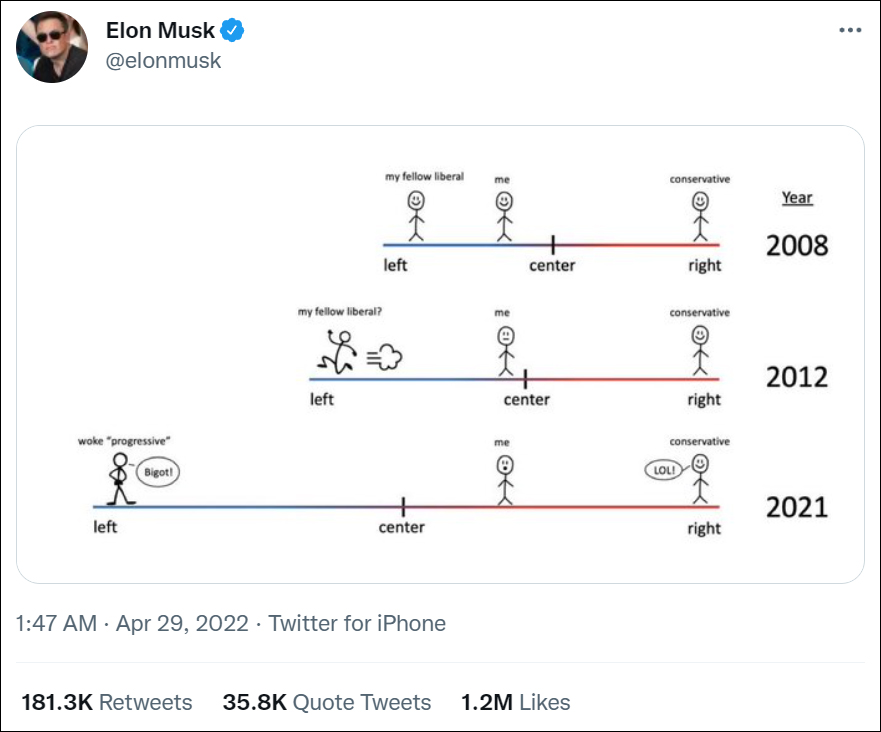The image size is (881, 732).
Task: Click the "me" stick figure in 2008 row
Action: pyautogui.click(x=504, y=216)
